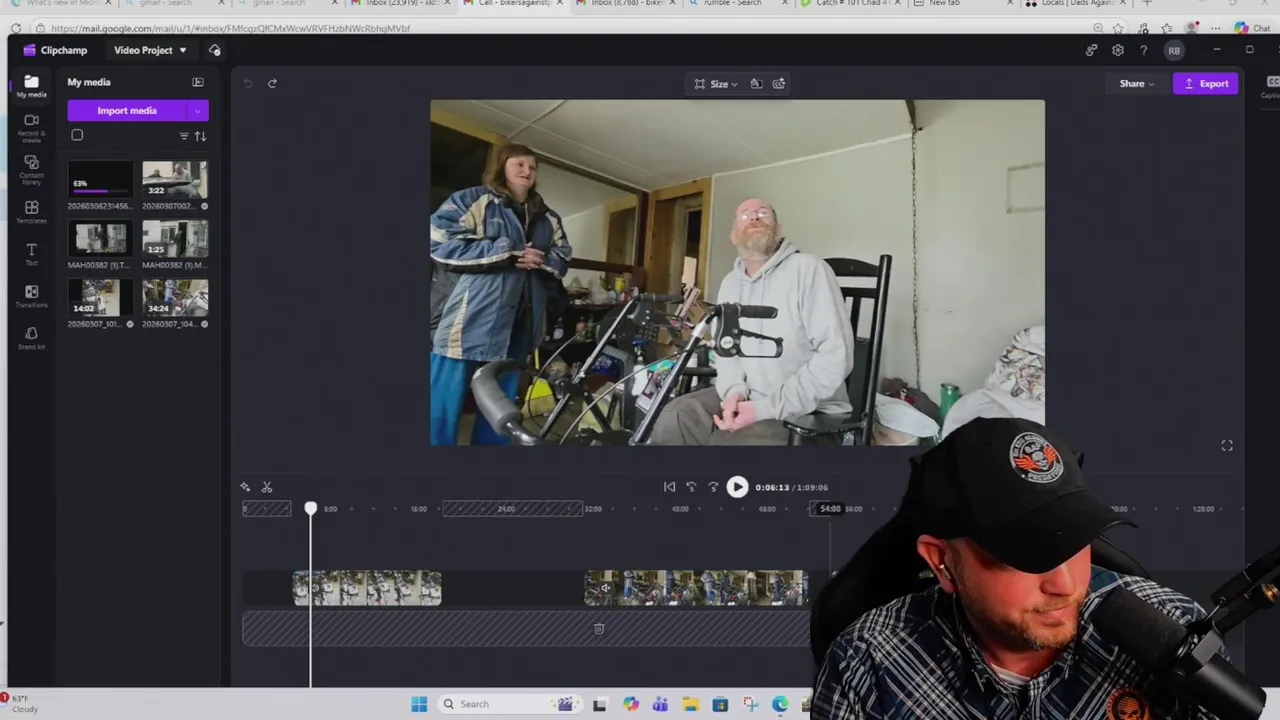Screen dimensions: 1280x720
Task: Click the Export button
Action: (x=1206, y=84)
